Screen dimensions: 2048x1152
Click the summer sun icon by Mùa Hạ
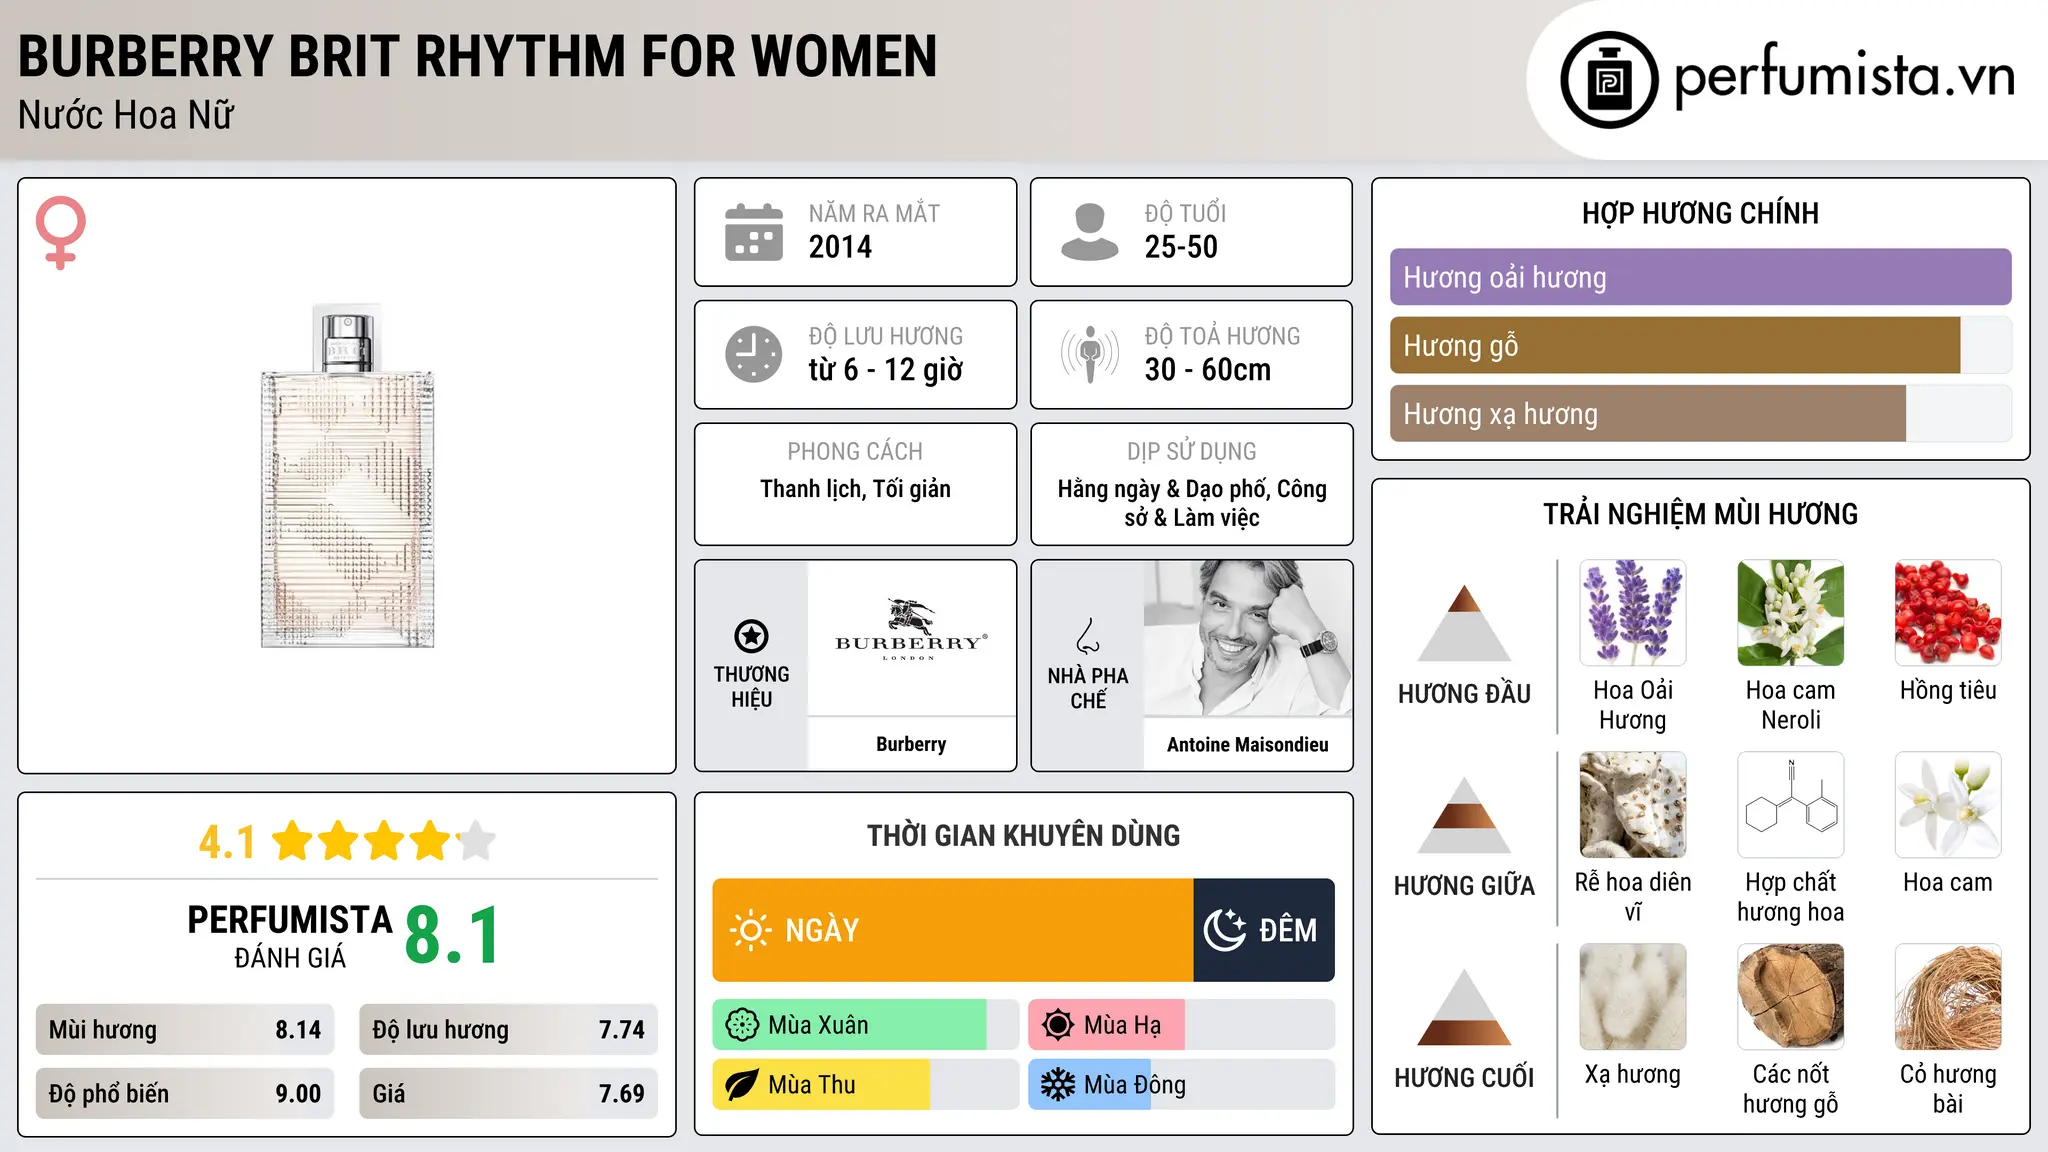click(1058, 1025)
